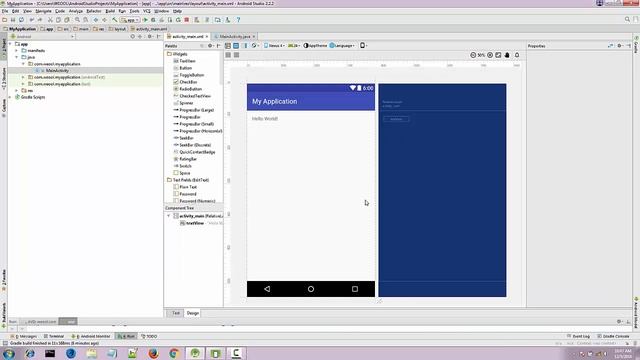Click the Project panel gear settings icon
640x360 pixels.
(x=150, y=36)
